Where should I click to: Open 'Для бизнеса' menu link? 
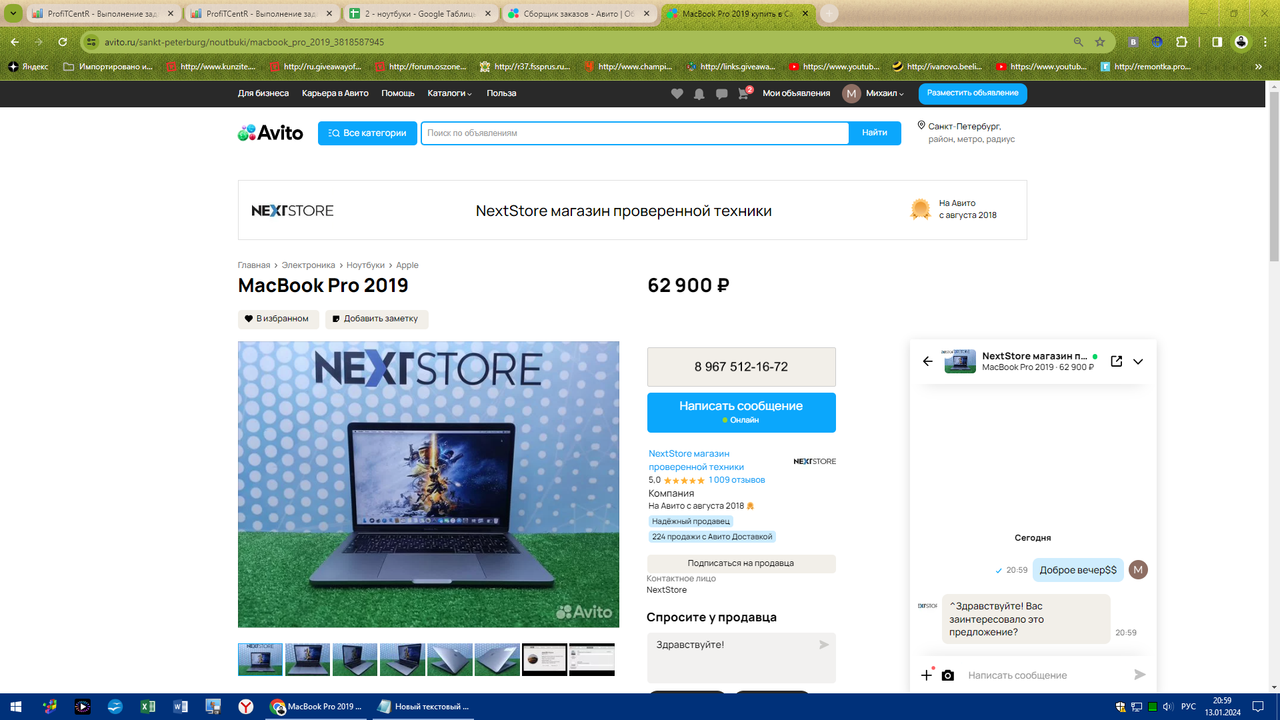click(x=263, y=93)
